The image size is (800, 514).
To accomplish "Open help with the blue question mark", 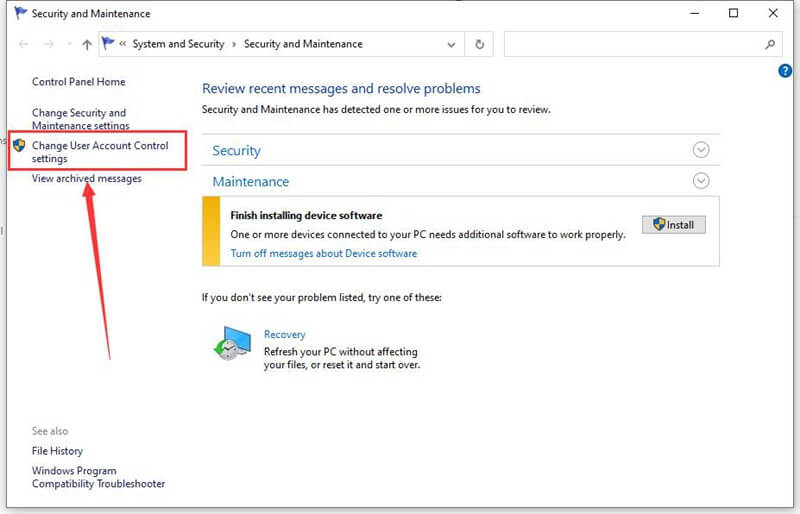I will point(785,71).
